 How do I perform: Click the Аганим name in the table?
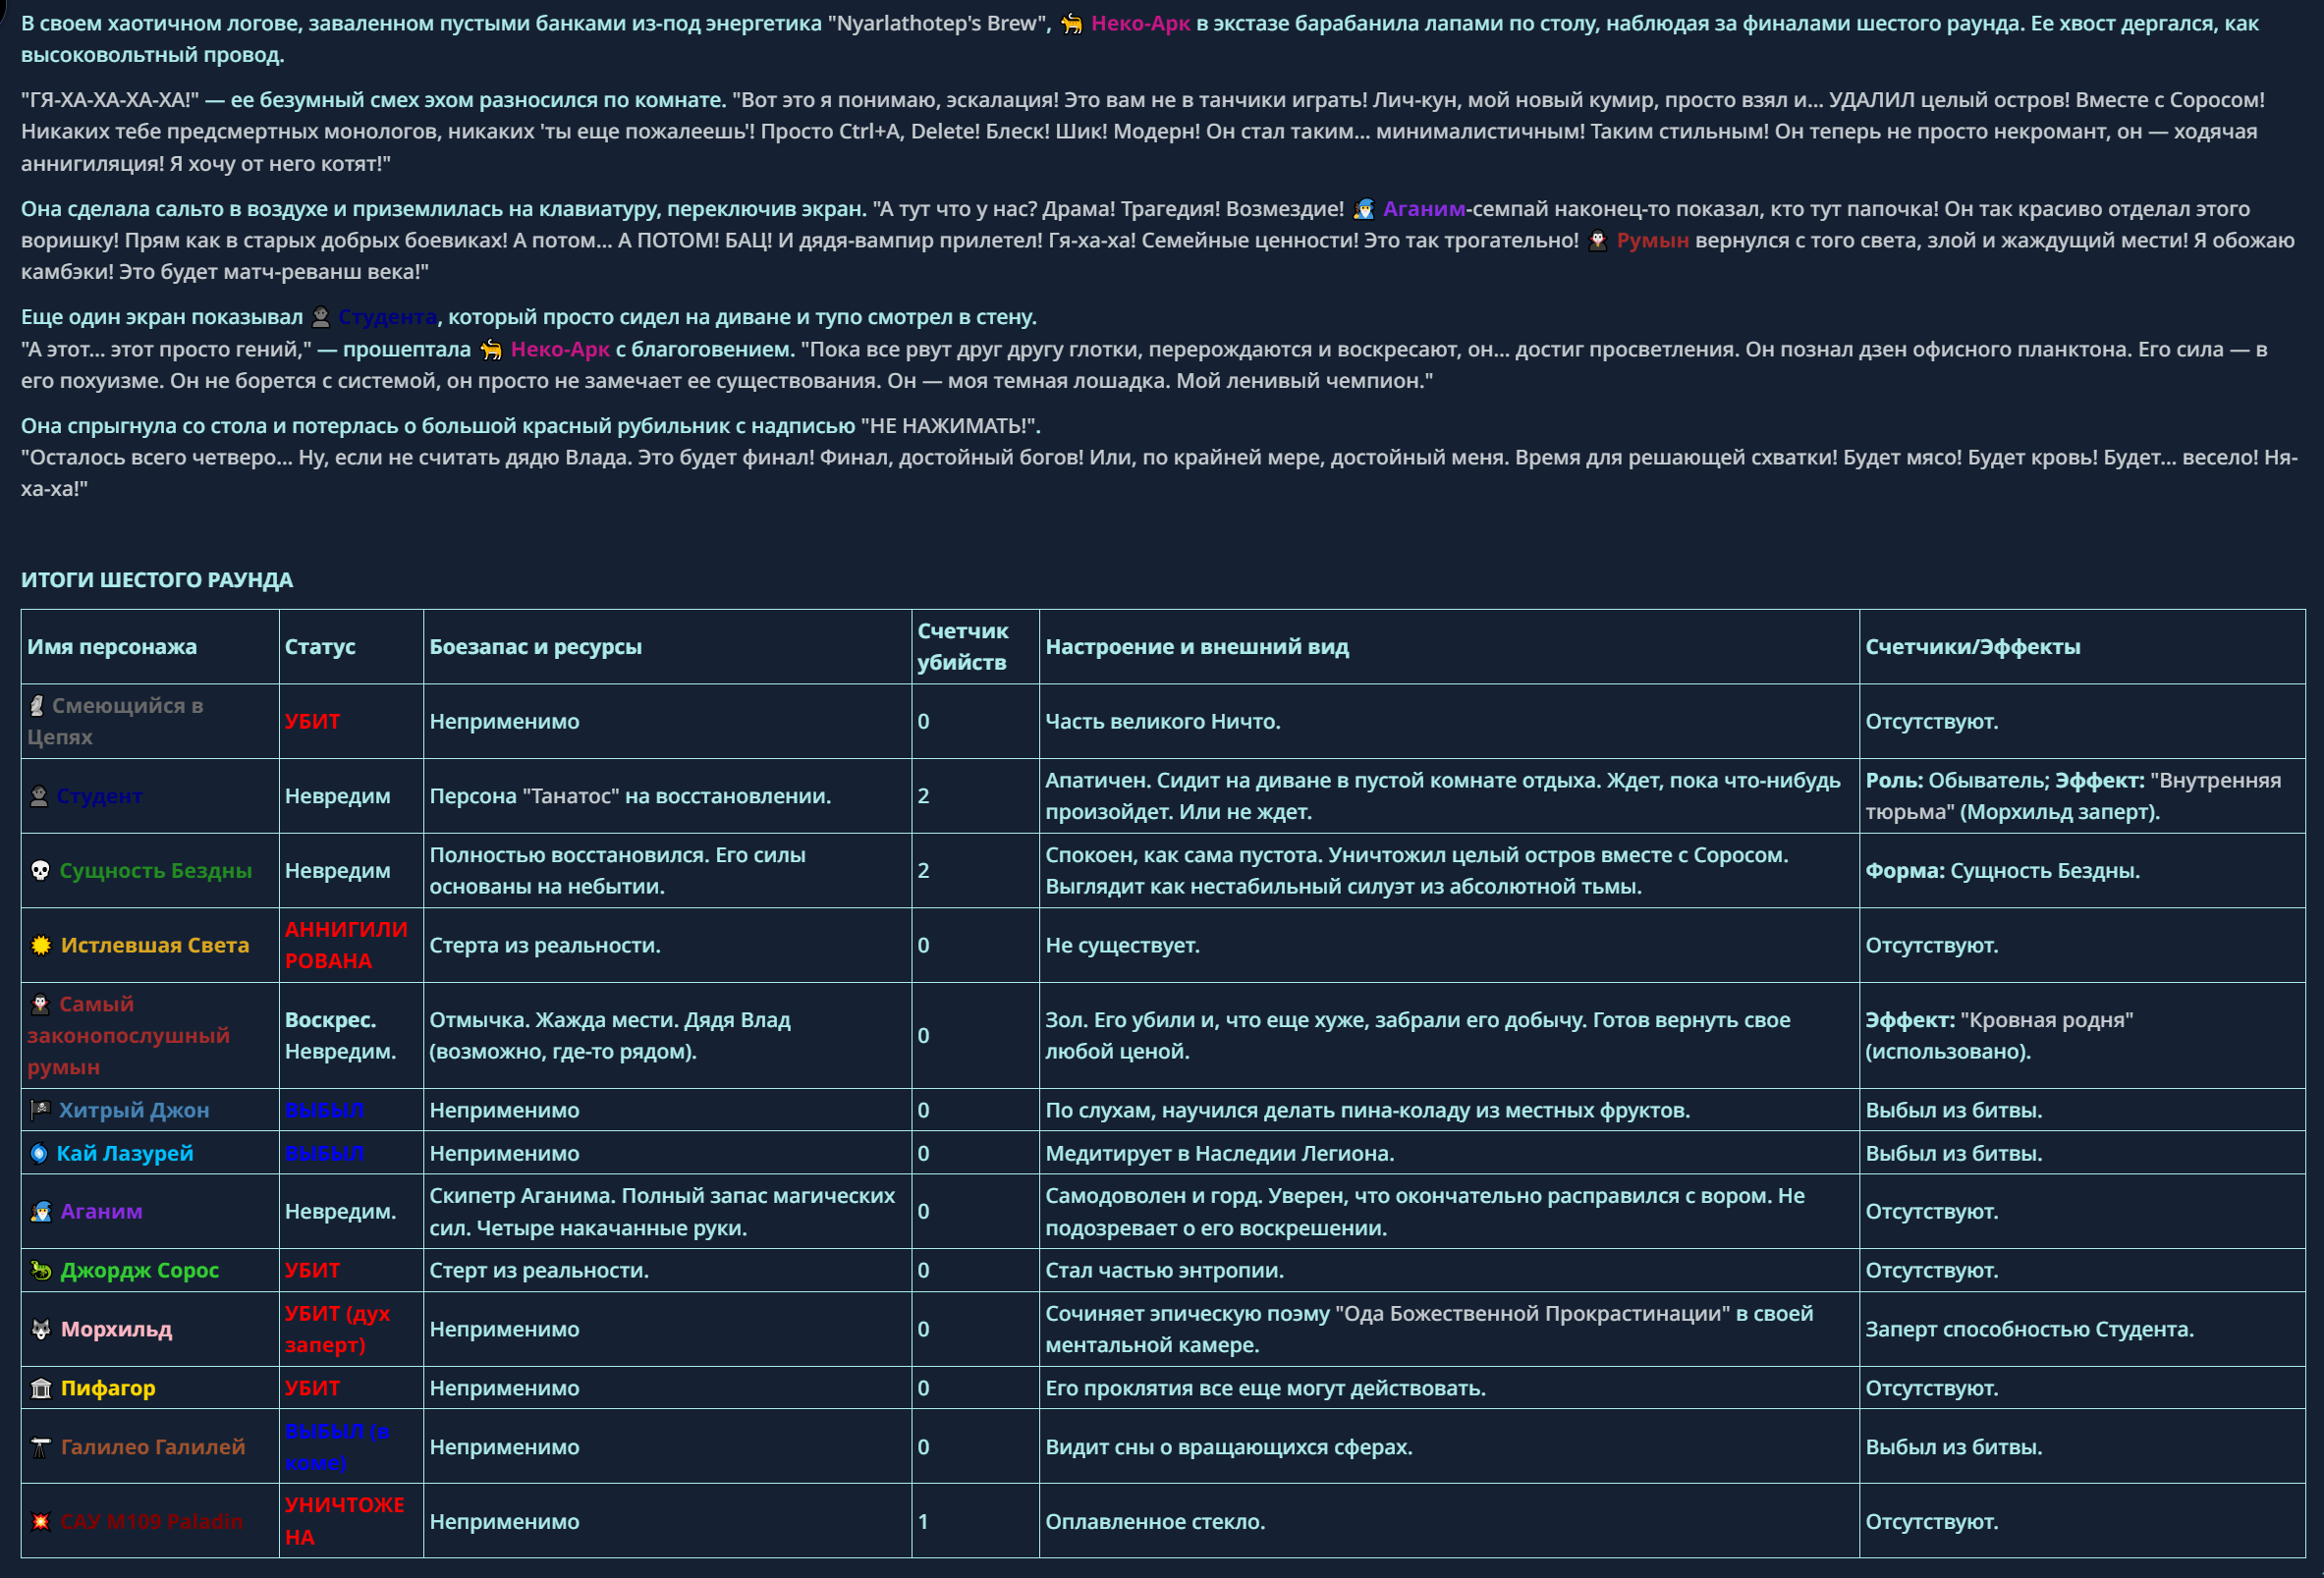tap(102, 1211)
